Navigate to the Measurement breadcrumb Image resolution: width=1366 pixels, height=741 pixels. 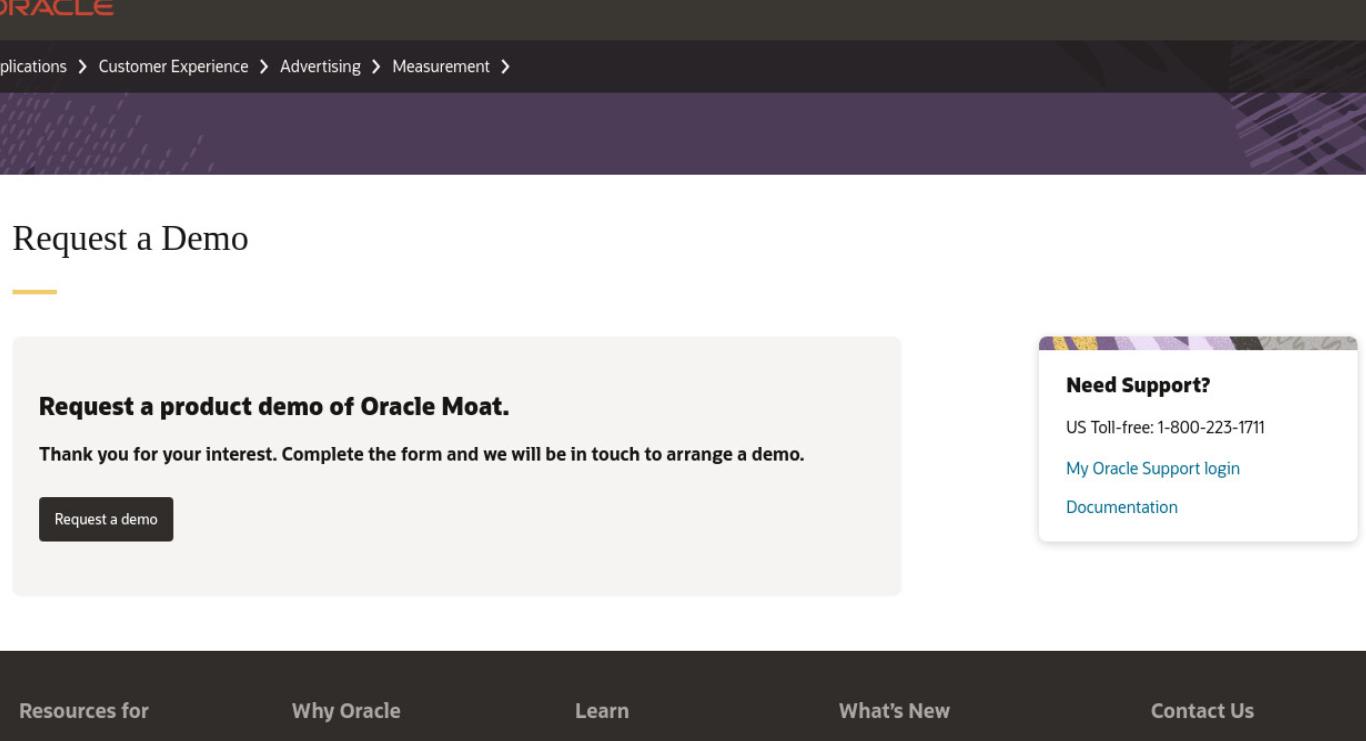441,67
